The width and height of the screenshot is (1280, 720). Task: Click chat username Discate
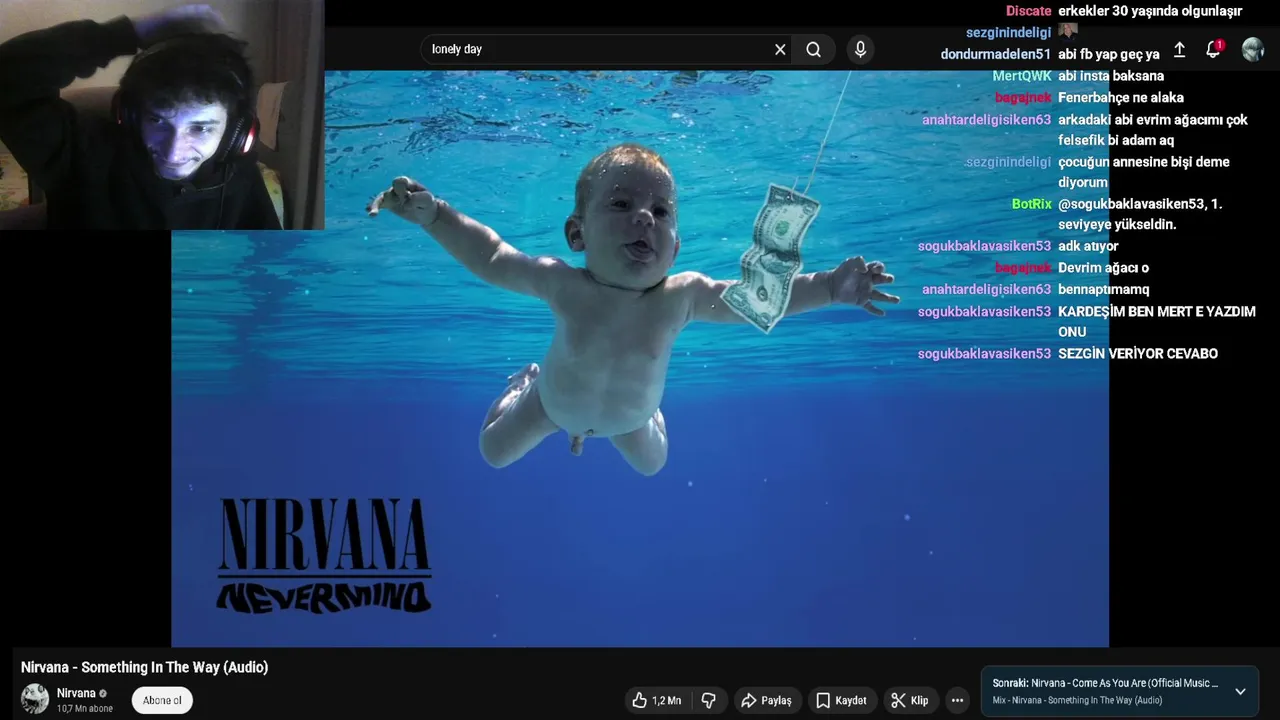point(1028,11)
